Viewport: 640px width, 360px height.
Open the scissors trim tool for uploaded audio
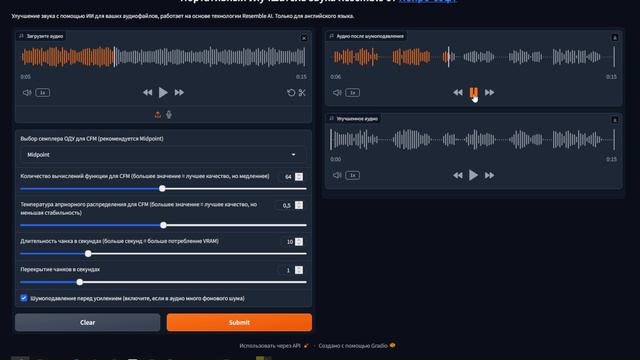[x=302, y=93]
